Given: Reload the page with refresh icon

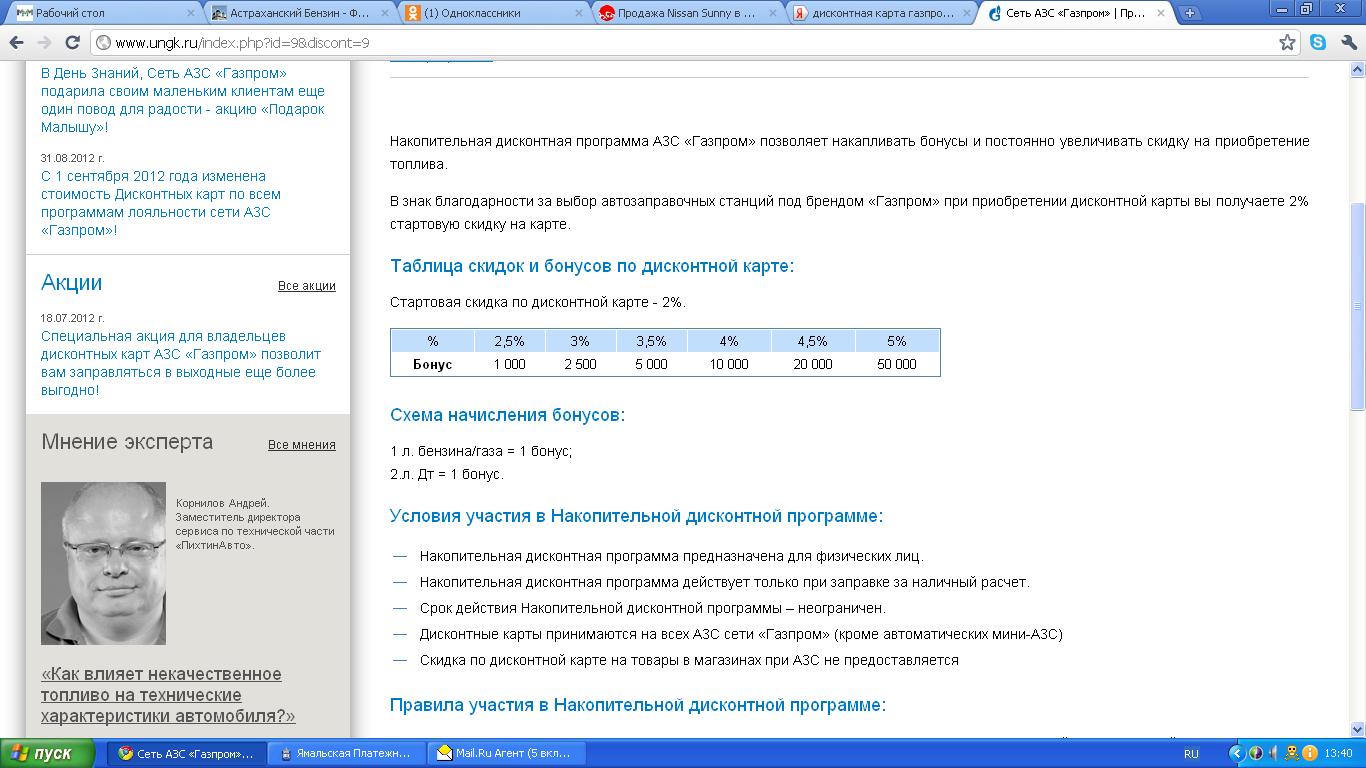Looking at the screenshot, I should click(72, 43).
